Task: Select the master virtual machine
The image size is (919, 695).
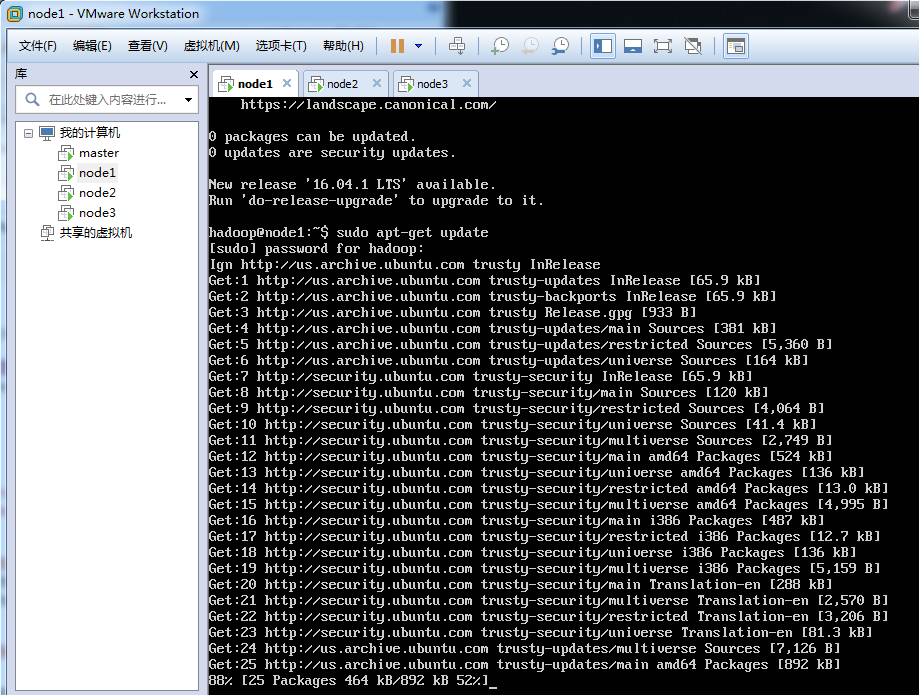Action: click(x=99, y=153)
